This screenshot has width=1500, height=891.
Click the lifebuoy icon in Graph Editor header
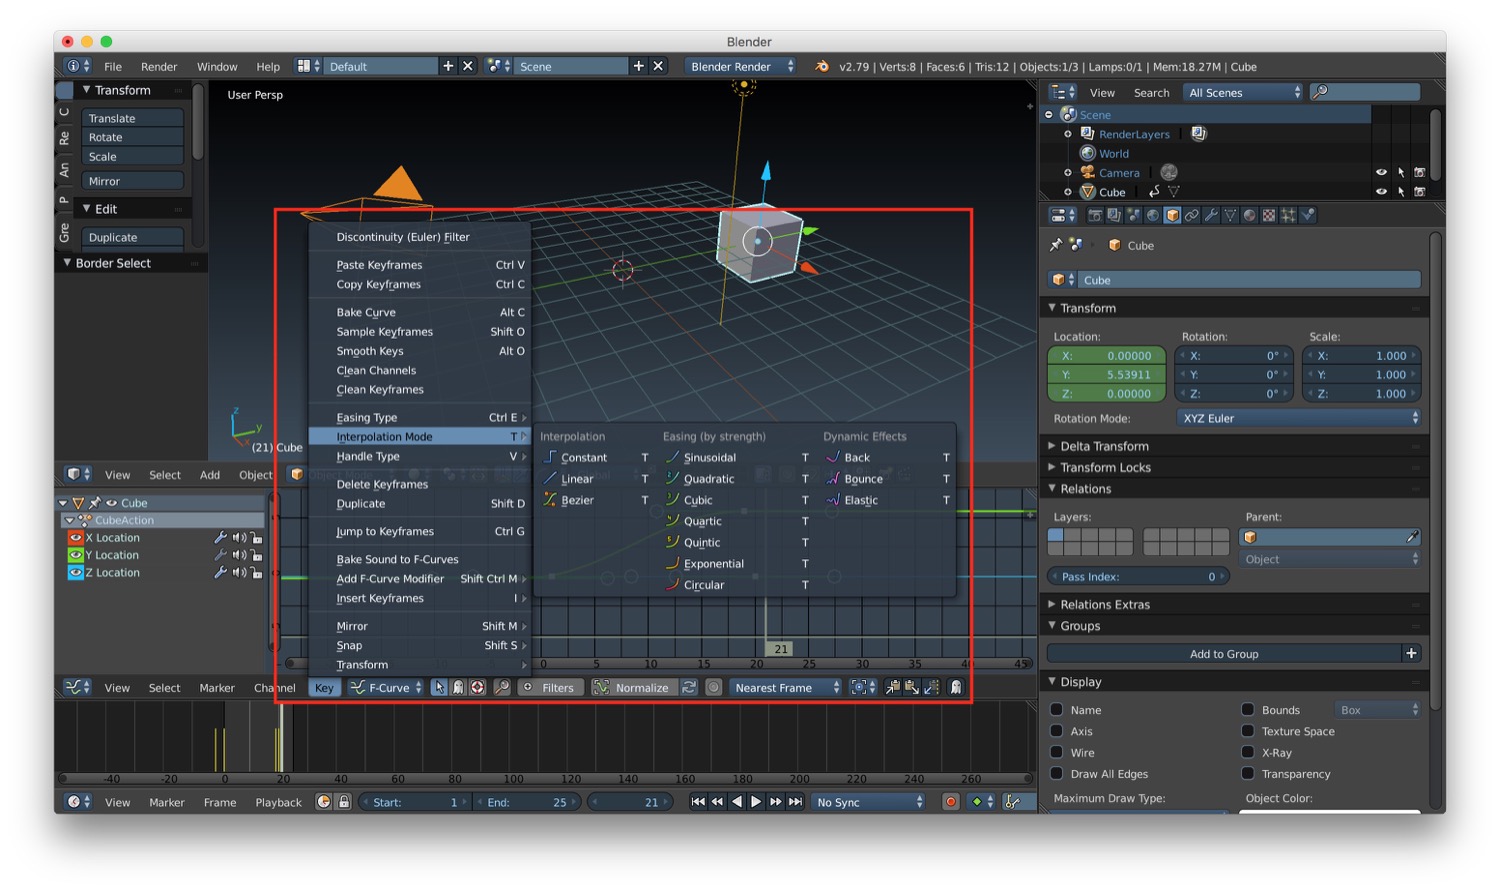pos(478,688)
